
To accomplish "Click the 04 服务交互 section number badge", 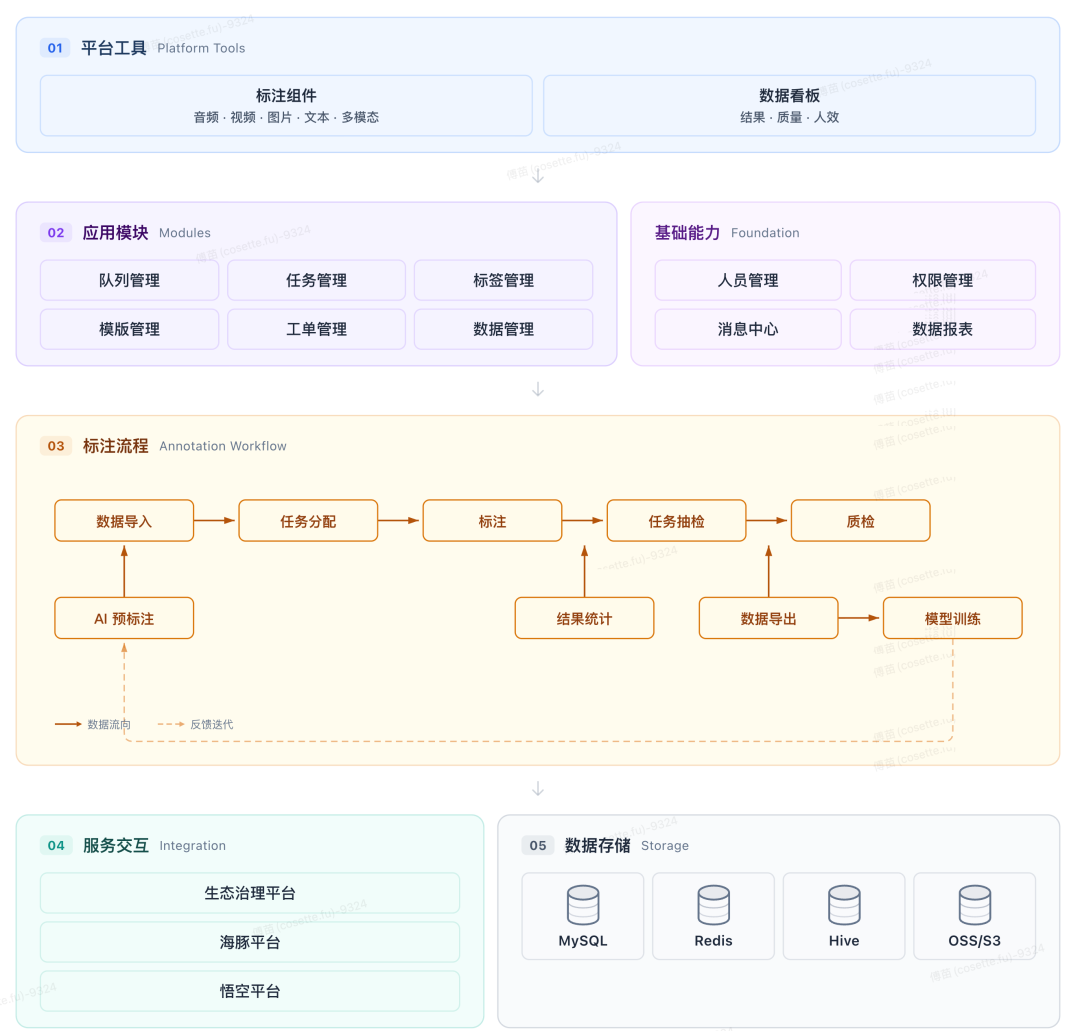I will tap(56, 845).
